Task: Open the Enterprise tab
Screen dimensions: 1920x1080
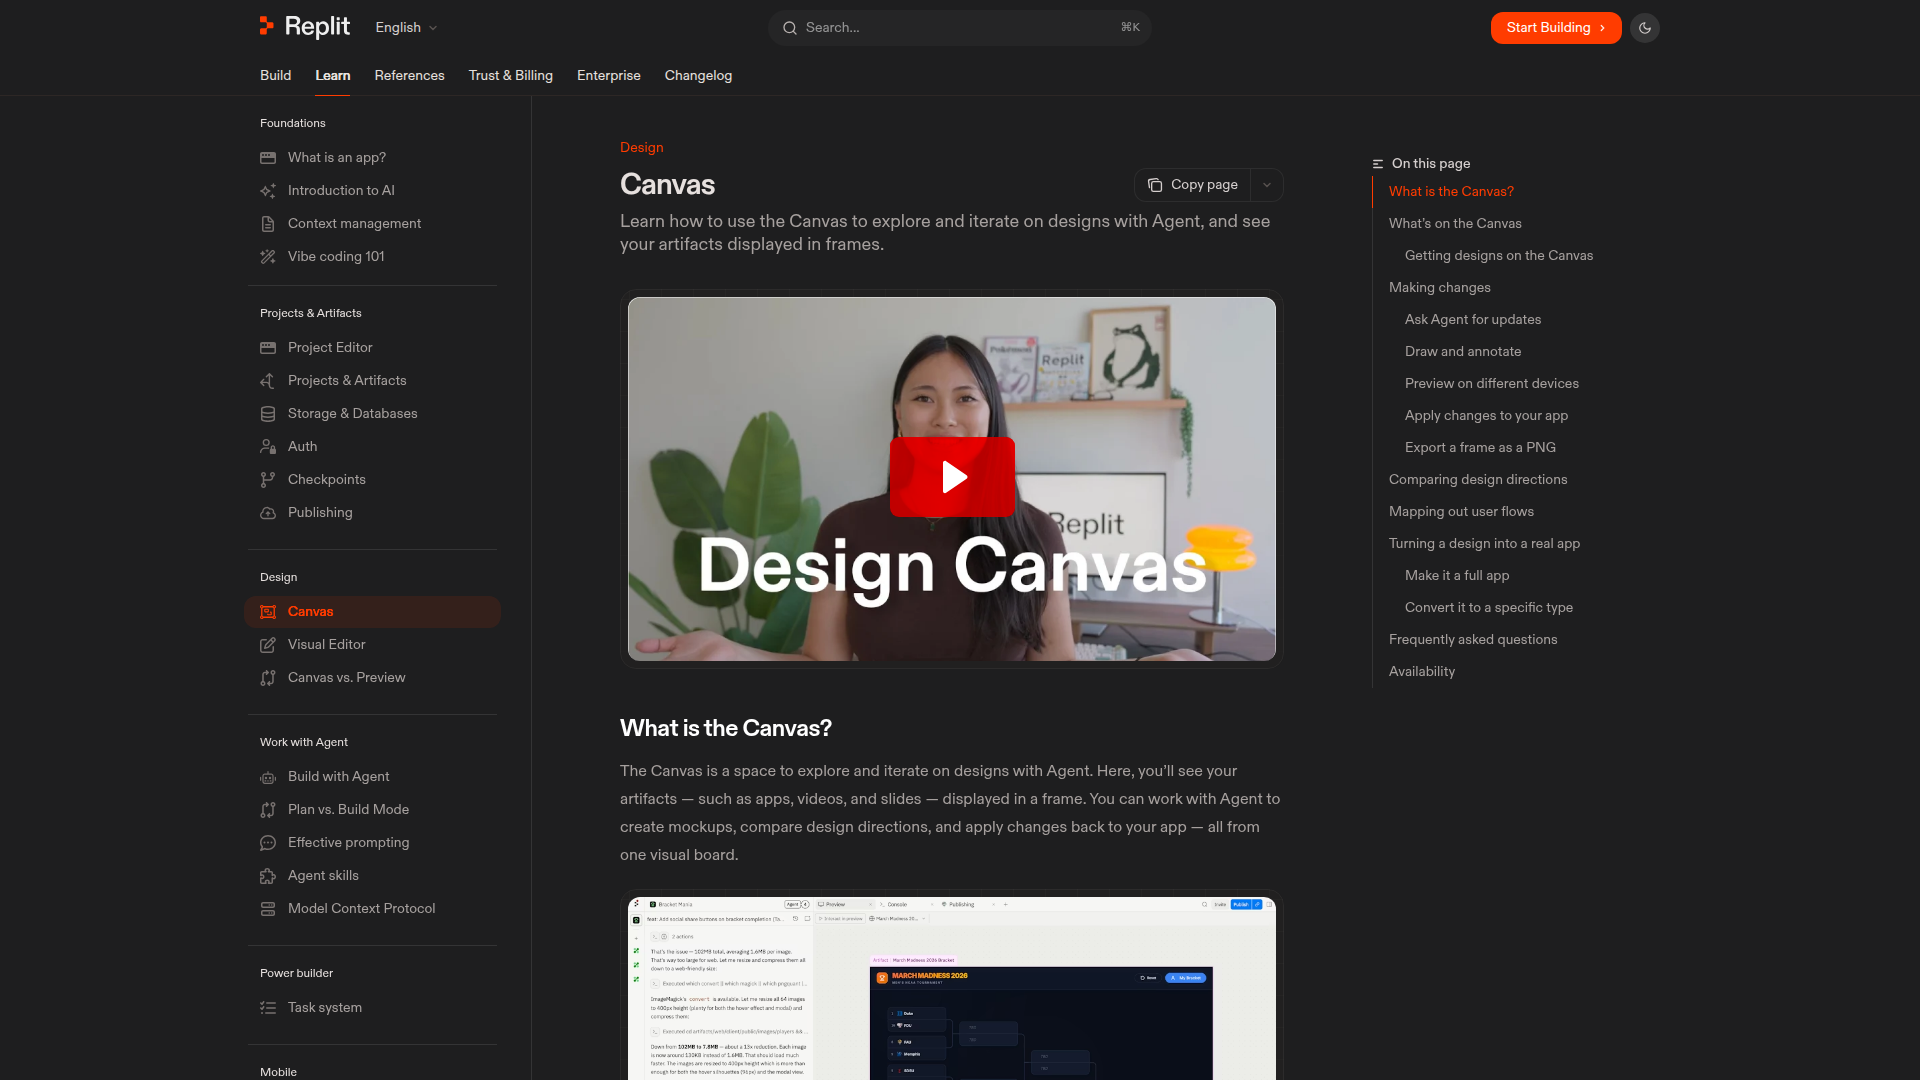Action: pyautogui.click(x=609, y=76)
